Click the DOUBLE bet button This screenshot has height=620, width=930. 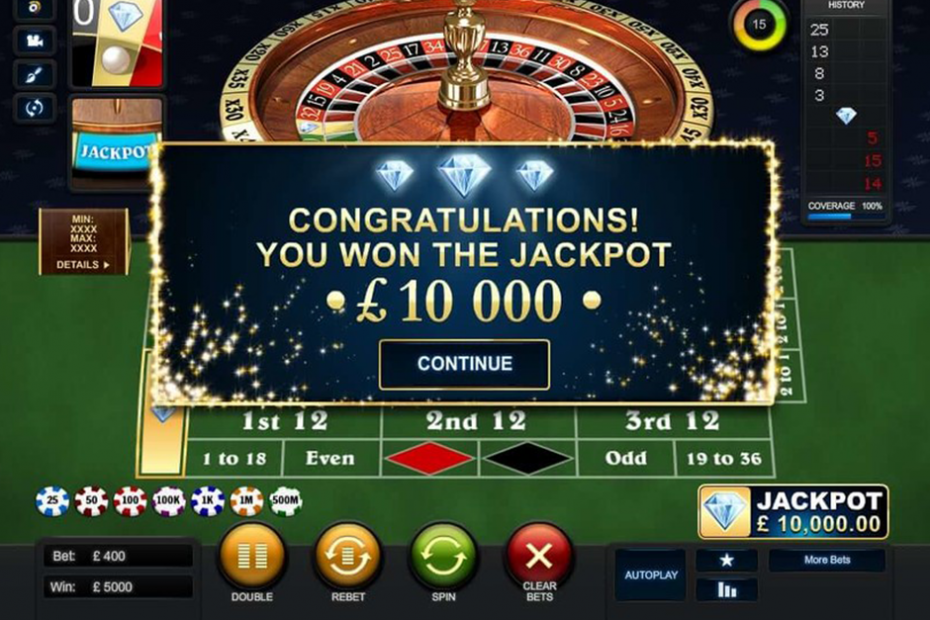(x=252, y=557)
